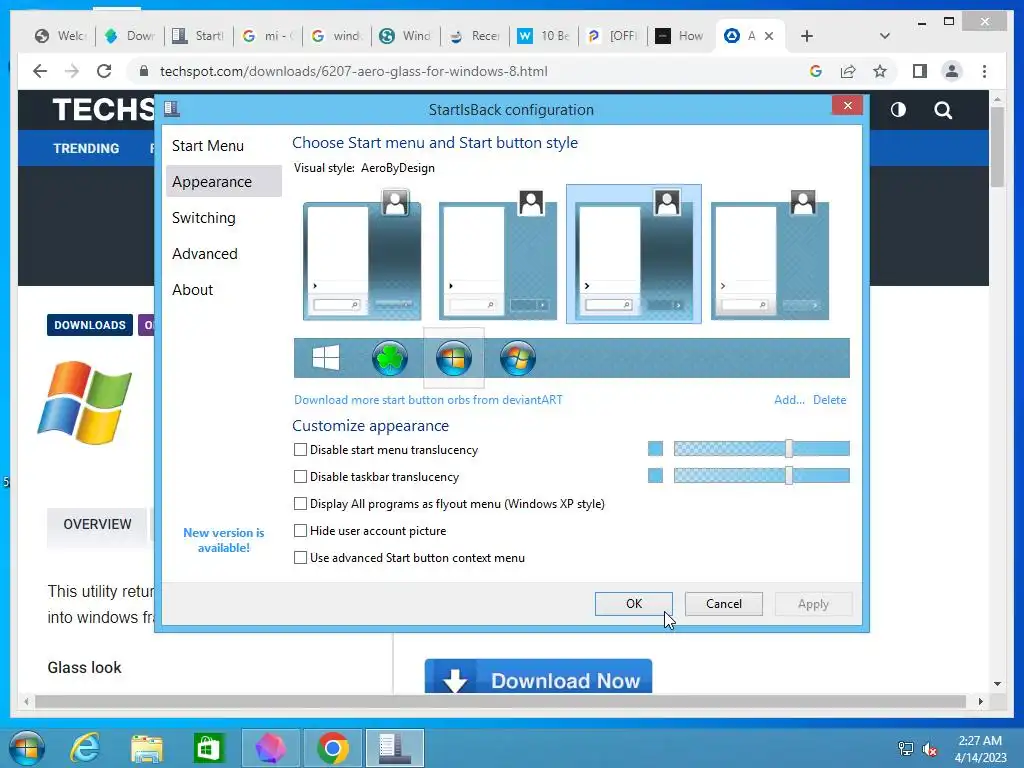The height and width of the screenshot is (768, 1024).
Task: Select the third highlighted start menu style
Action: tap(633, 254)
